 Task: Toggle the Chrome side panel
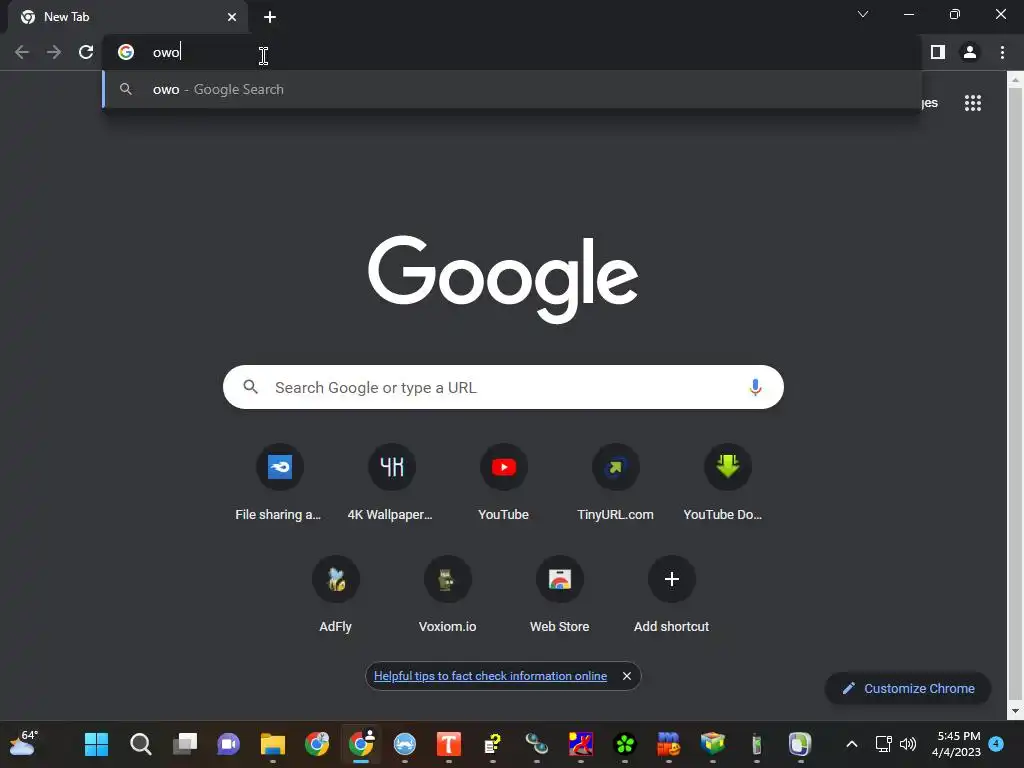[938, 52]
